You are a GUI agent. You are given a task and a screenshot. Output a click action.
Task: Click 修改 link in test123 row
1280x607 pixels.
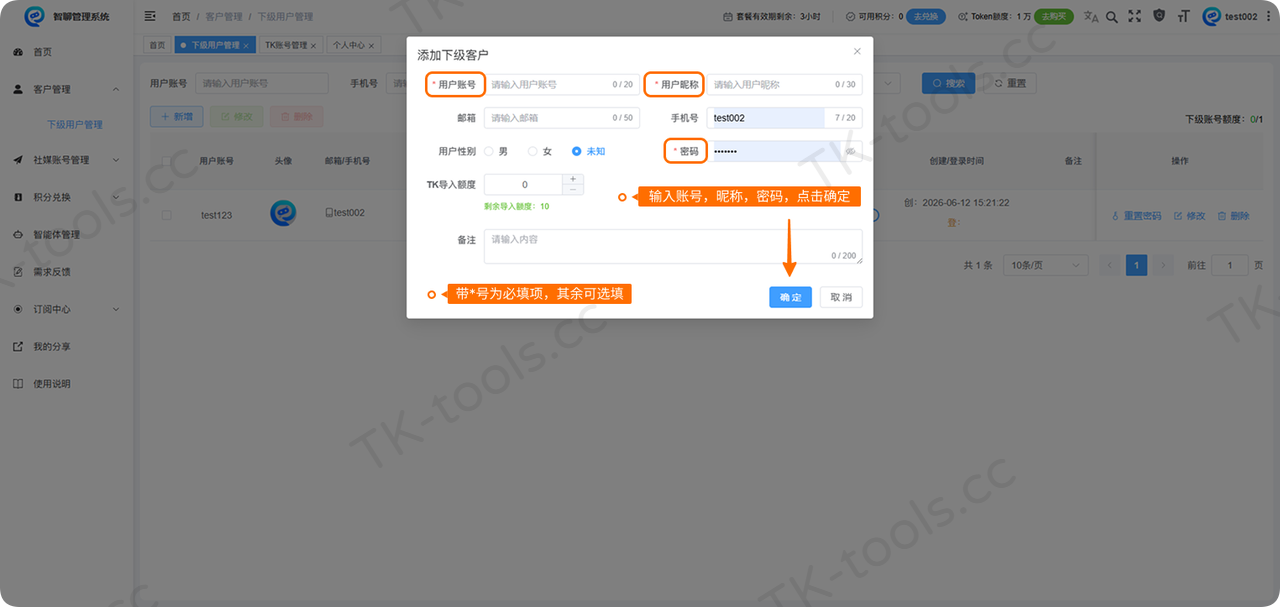coord(1190,216)
